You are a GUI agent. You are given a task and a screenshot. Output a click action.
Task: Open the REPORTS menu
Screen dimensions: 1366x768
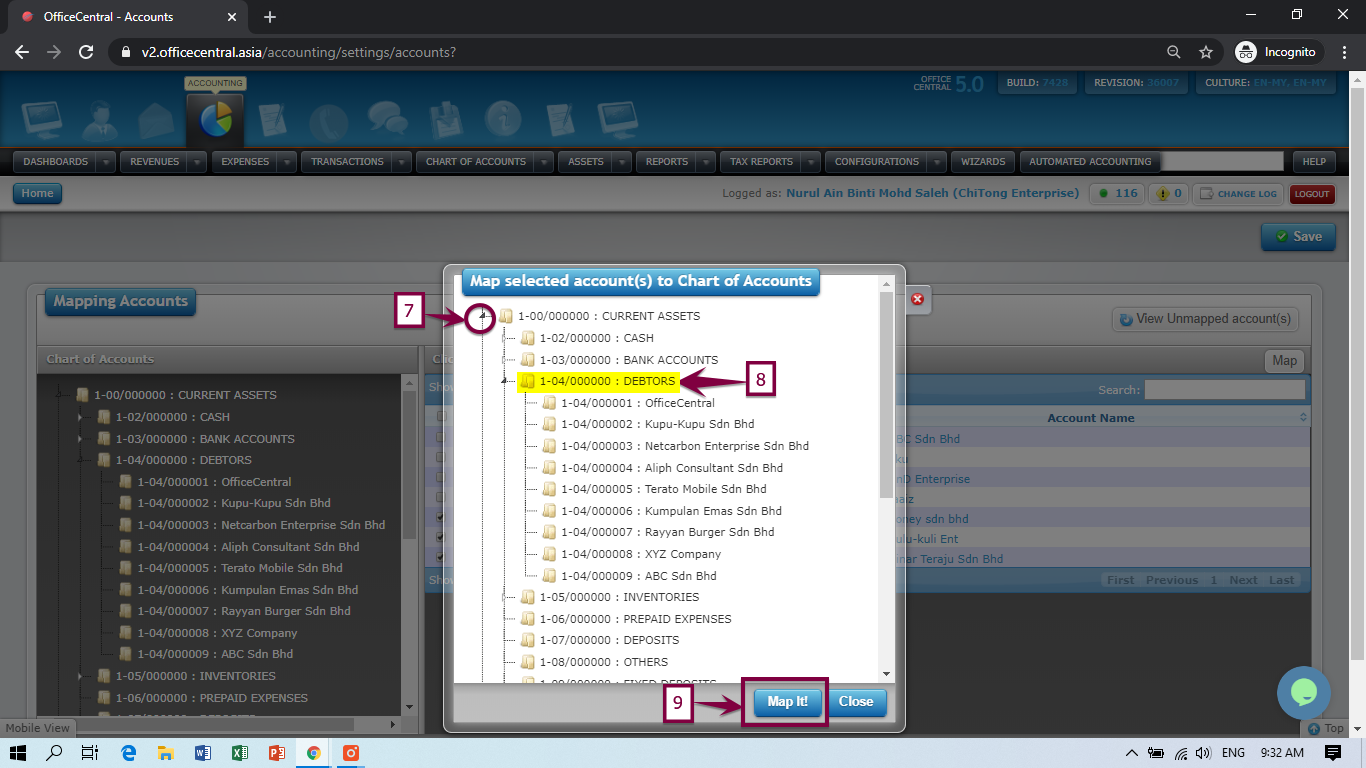[667, 162]
